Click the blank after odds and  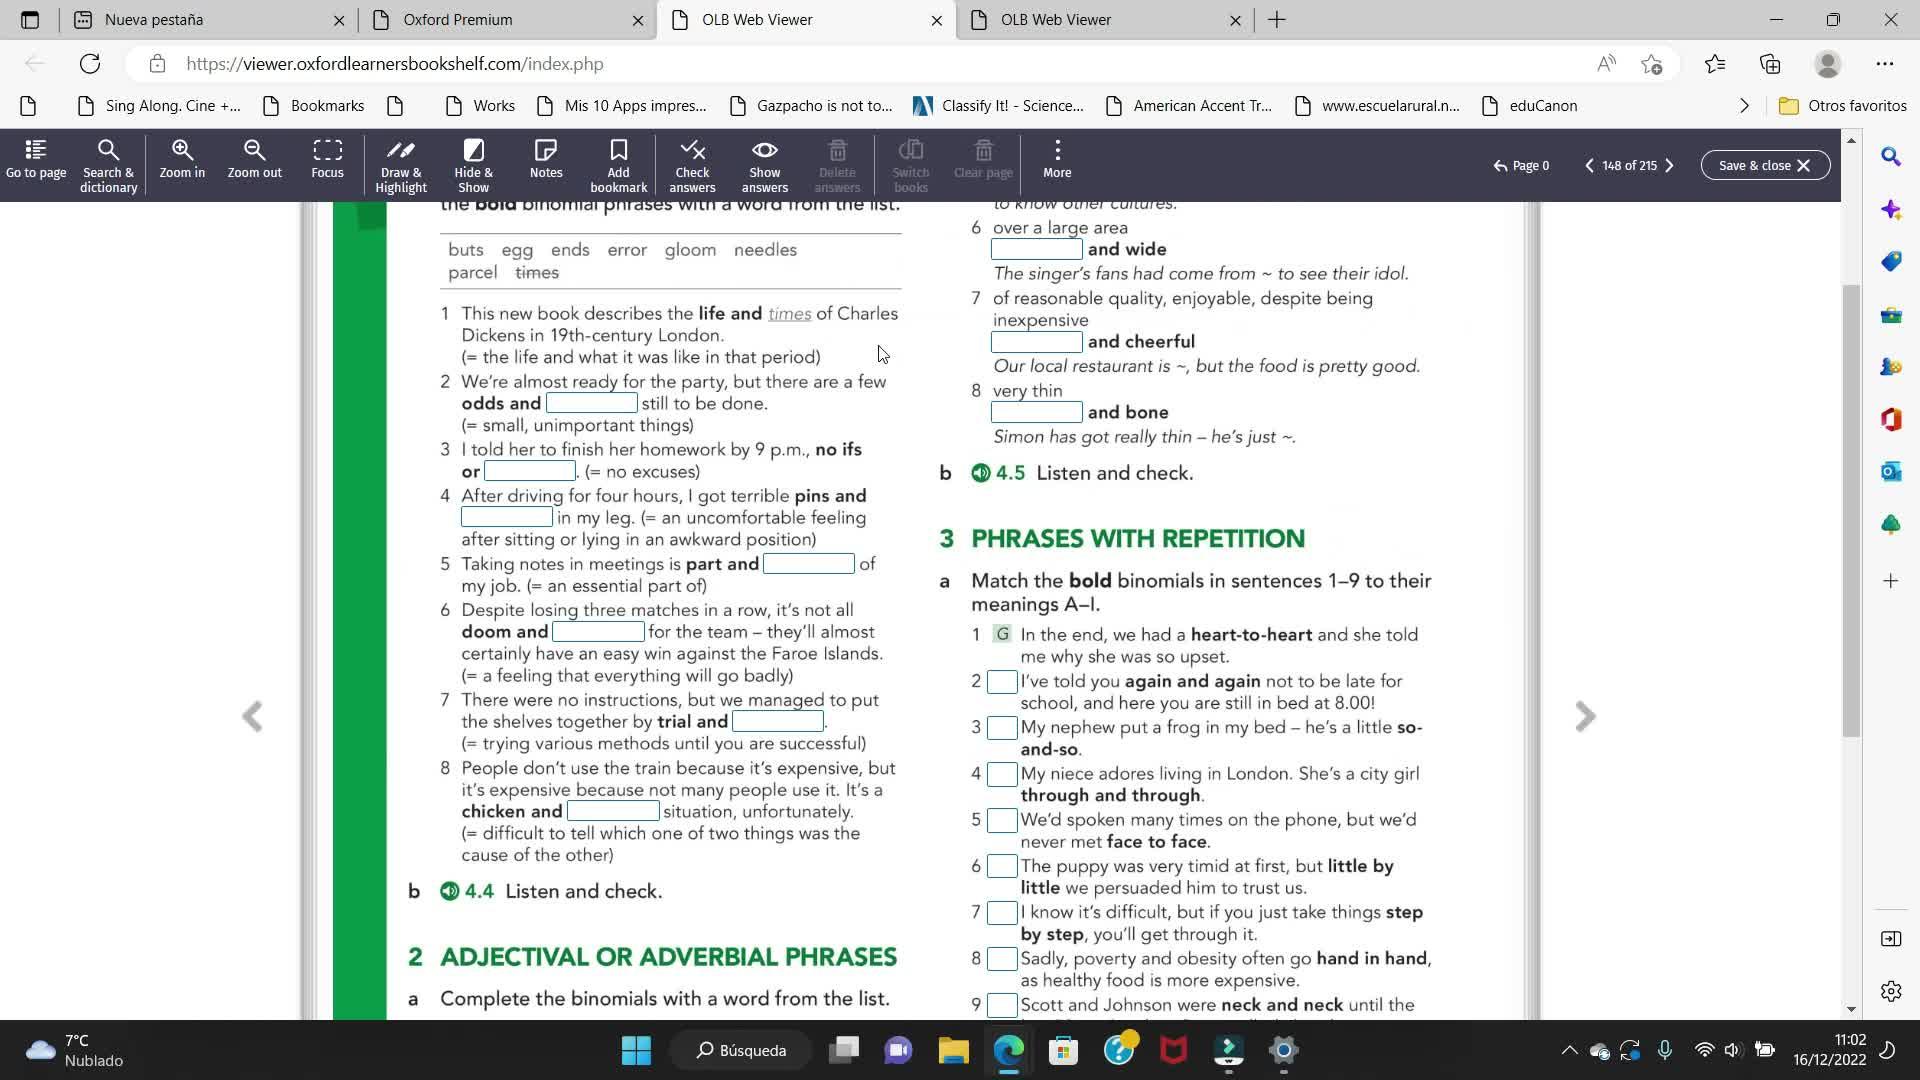[591, 404]
